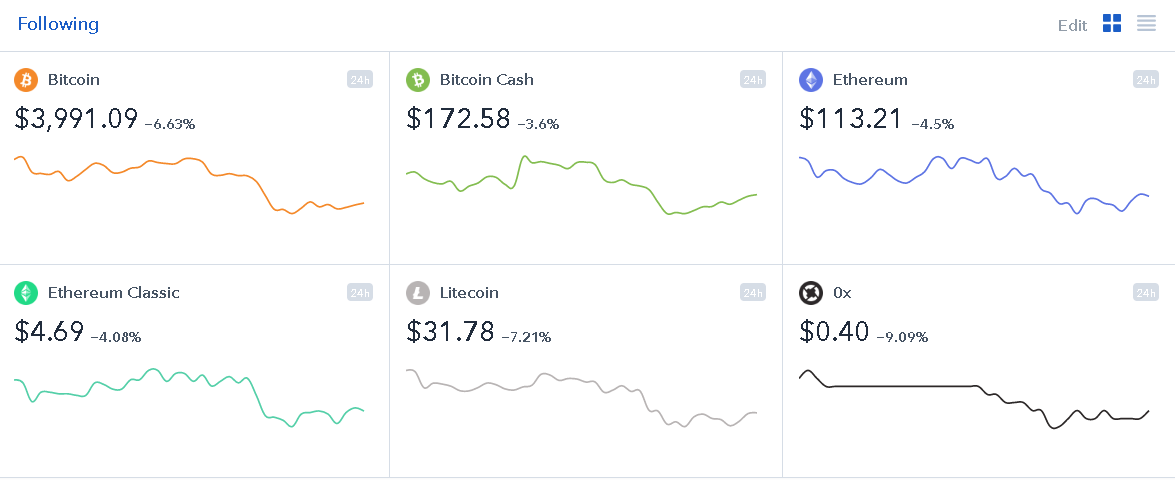Image resolution: width=1175 pixels, height=491 pixels.
Task: Switch to the grid view layout
Action: pos(1112,23)
